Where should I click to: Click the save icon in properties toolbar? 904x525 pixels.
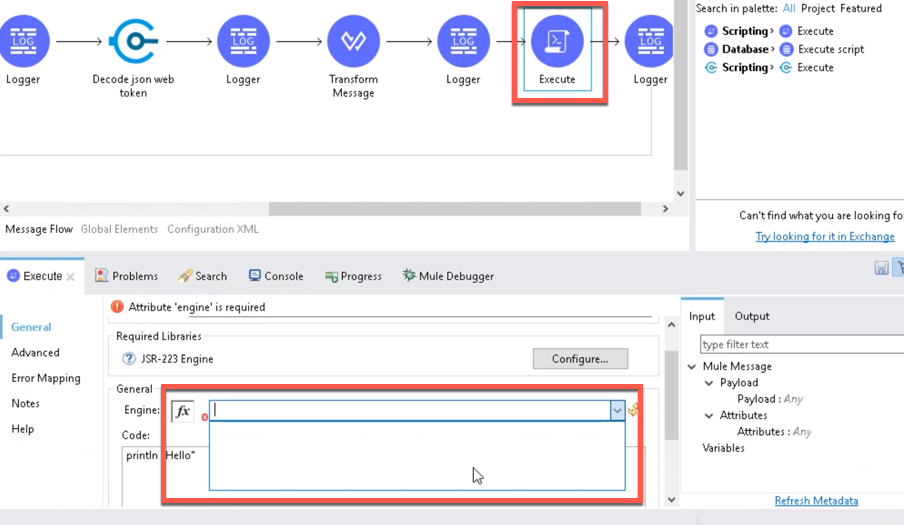click(881, 268)
